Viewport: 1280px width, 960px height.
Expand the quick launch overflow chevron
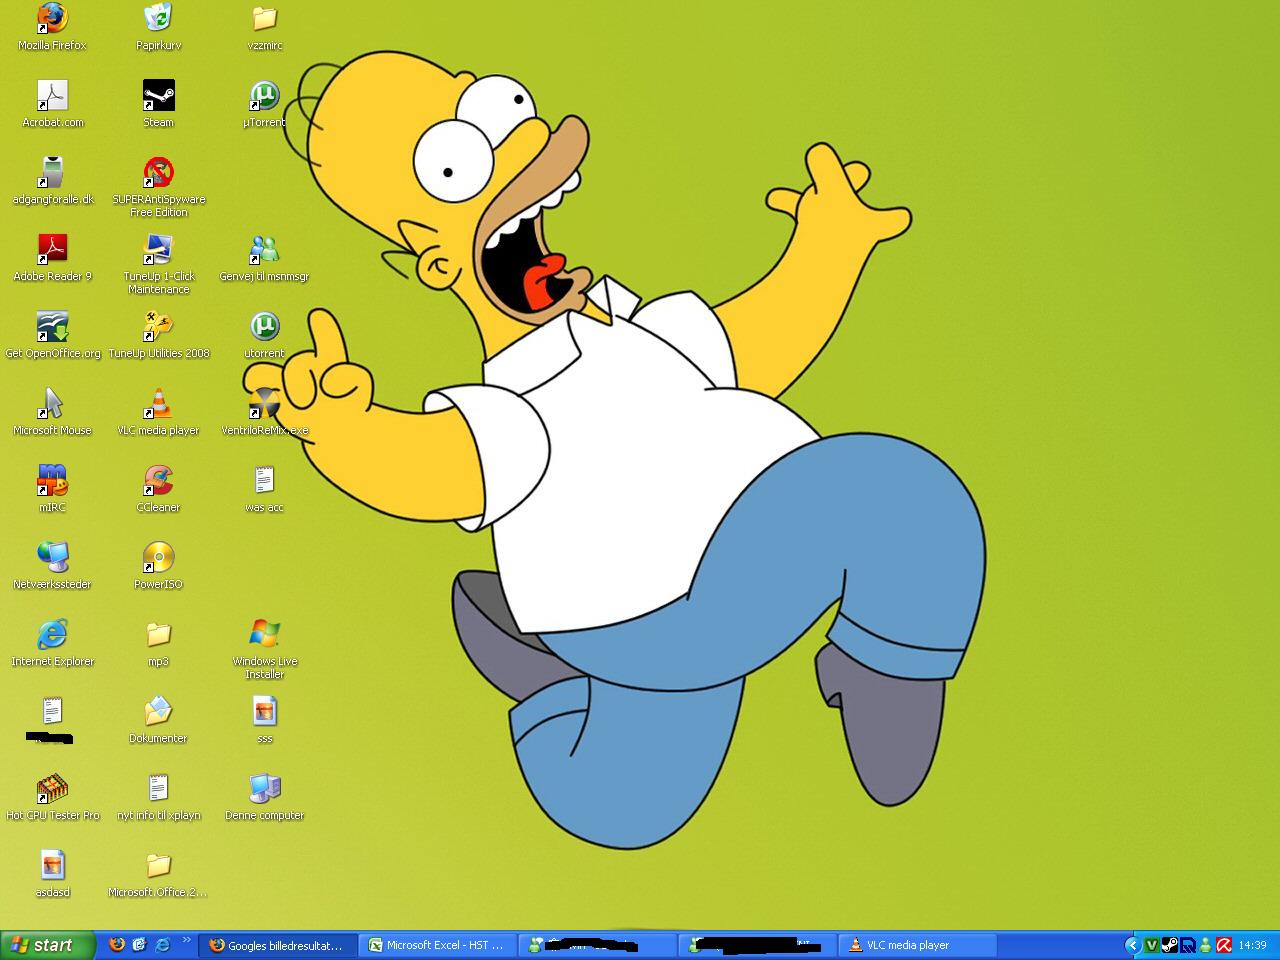186,941
